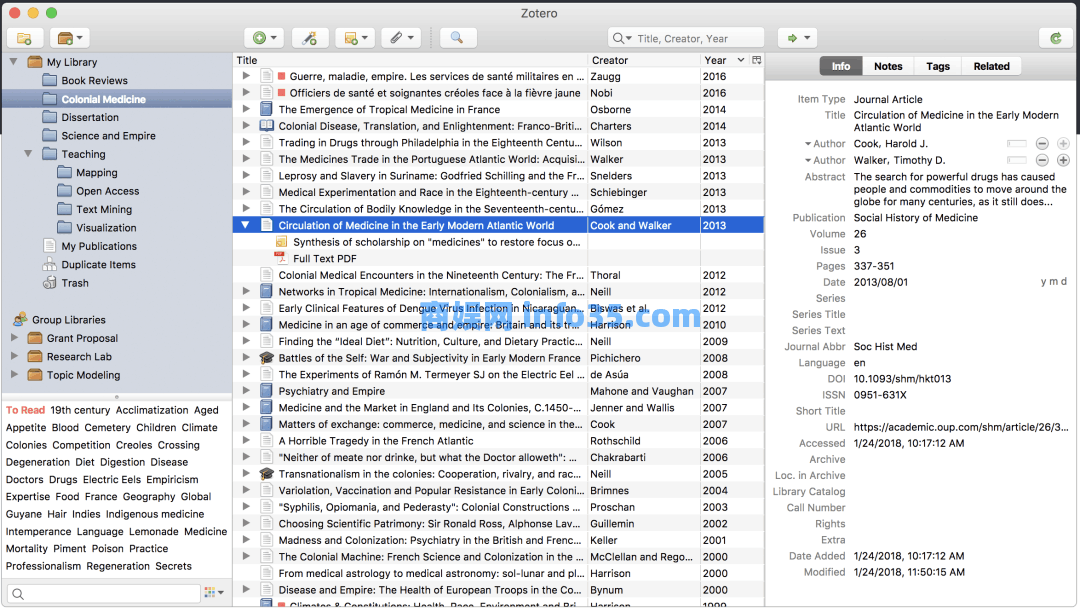
Task: Open My Publications
Action: pyautogui.click(x=98, y=246)
